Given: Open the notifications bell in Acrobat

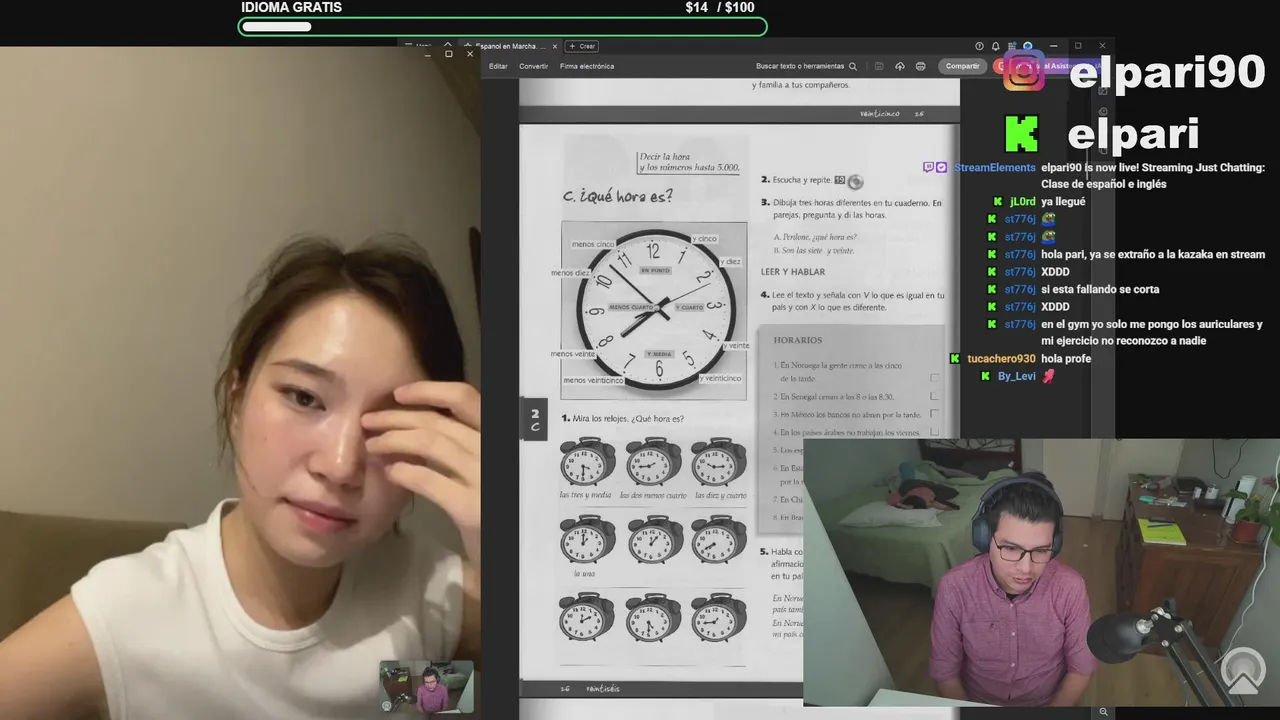Looking at the screenshot, I should pos(995,46).
